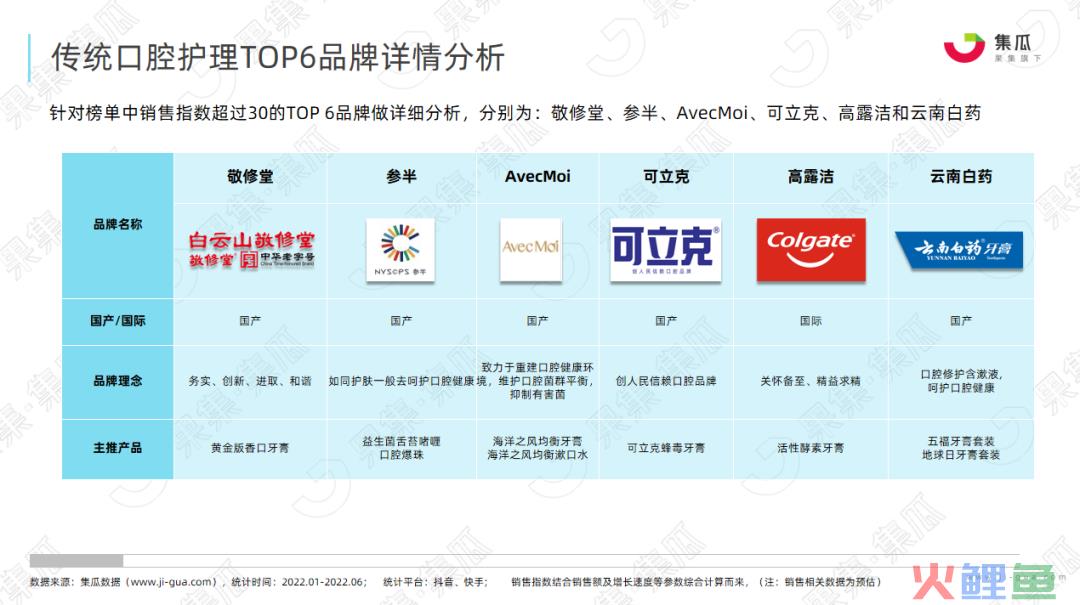The height and width of the screenshot is (605, 1080).
Task: Click the 创人民信赖口腔品牌 cell
Action: (x=666, y=381)
